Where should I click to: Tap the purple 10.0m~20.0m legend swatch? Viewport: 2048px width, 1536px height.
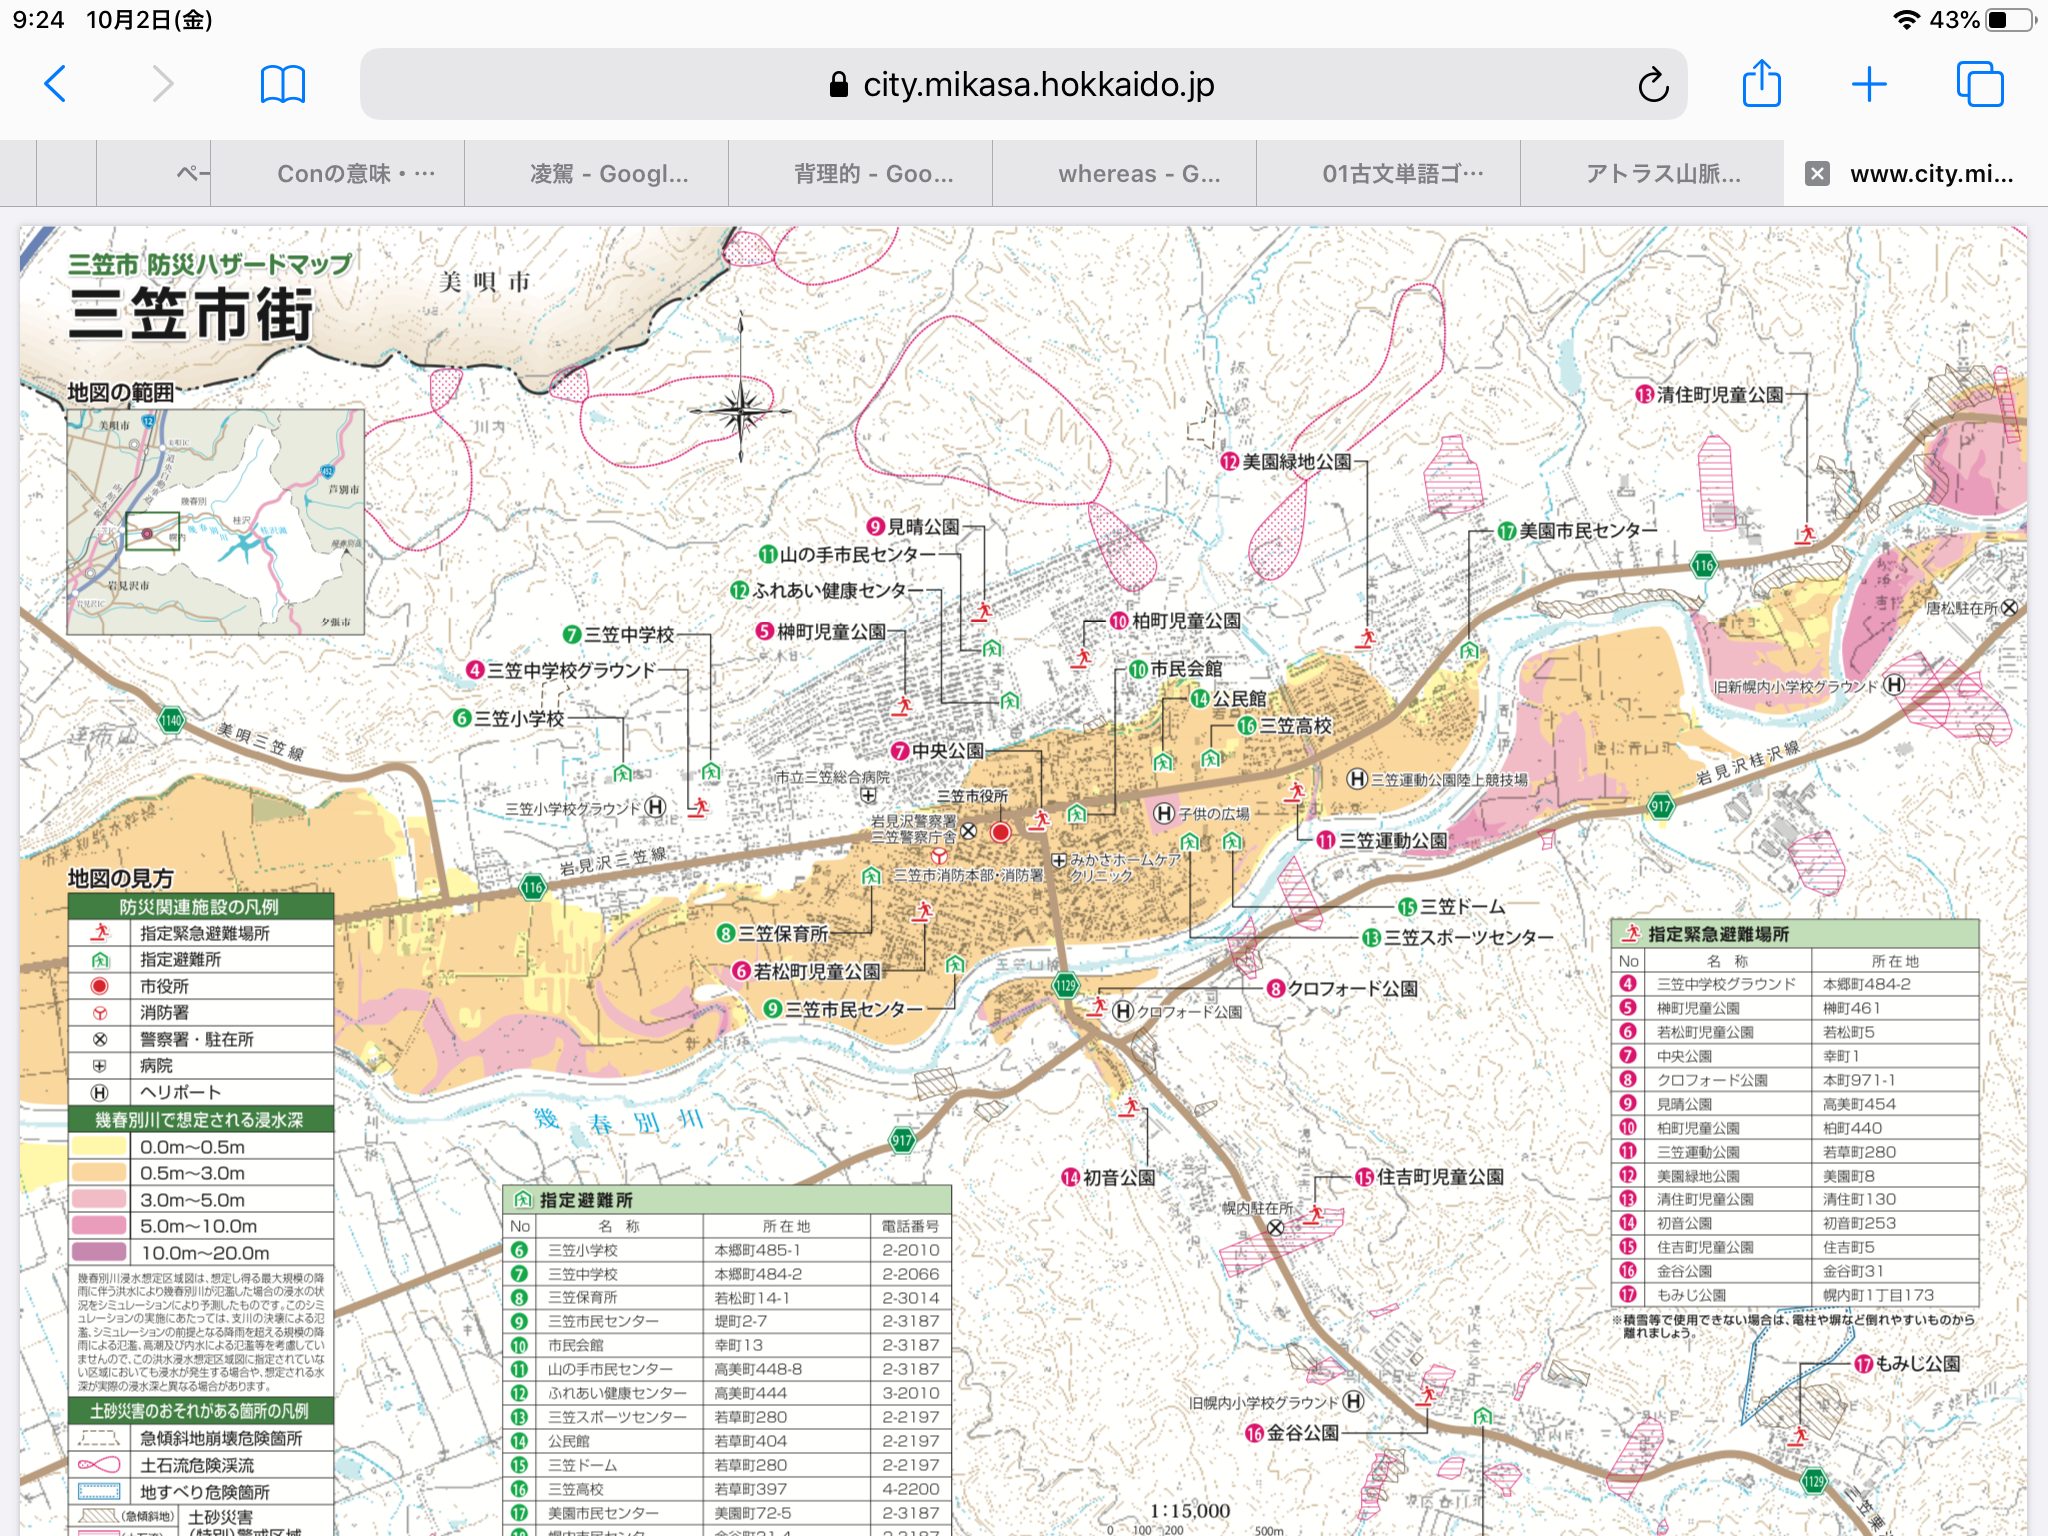pyautogui.click(x=99, y=1252)
